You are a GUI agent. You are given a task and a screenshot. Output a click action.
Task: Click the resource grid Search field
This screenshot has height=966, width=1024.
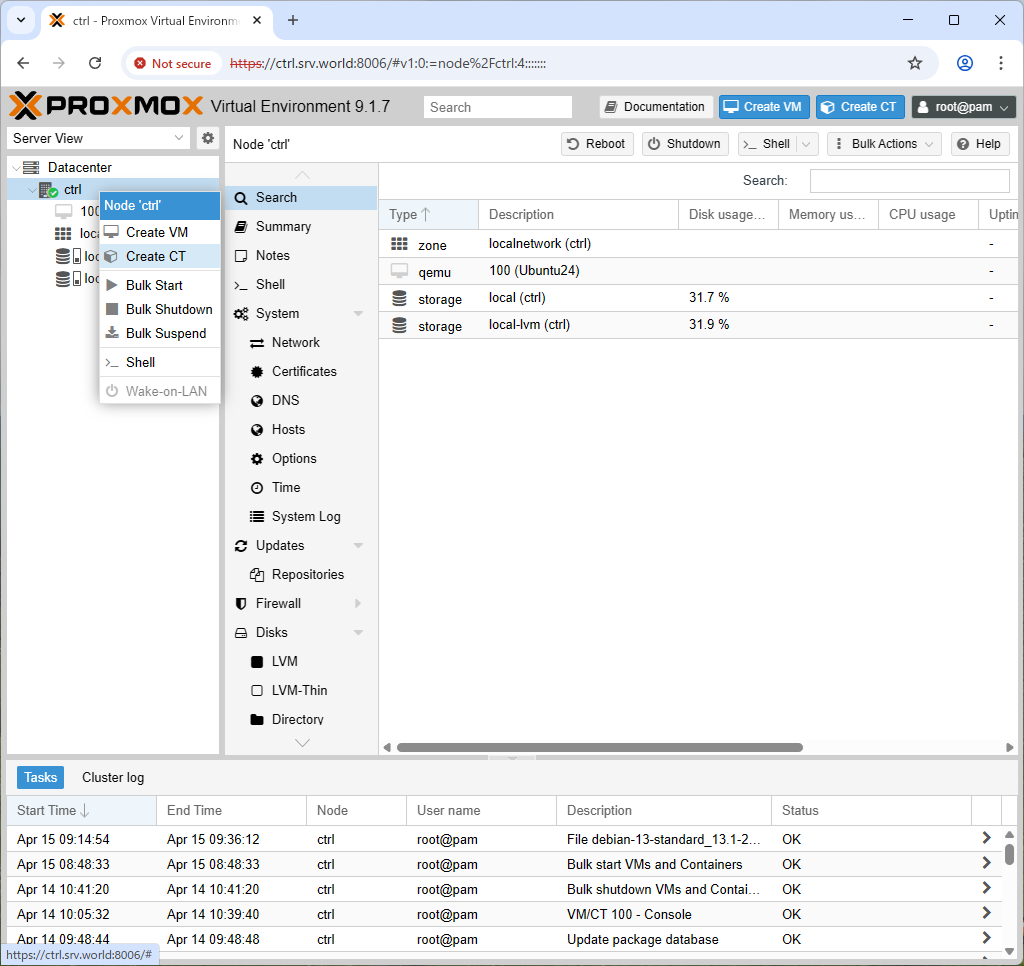[909, 180]
